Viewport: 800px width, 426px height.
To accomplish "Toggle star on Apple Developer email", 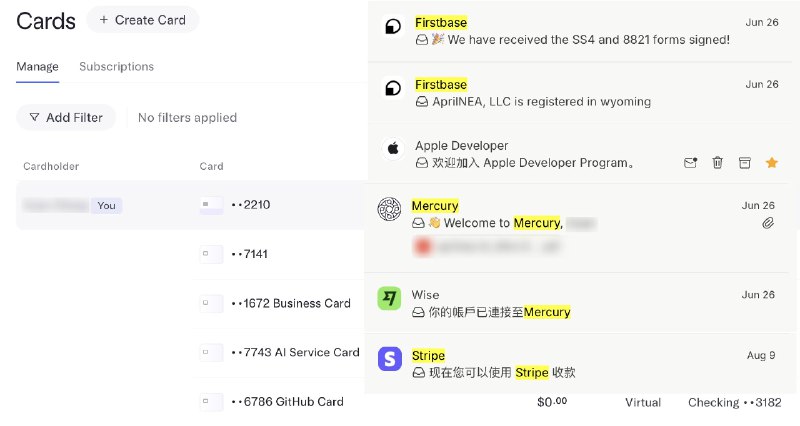I will [x=771, y=162].
